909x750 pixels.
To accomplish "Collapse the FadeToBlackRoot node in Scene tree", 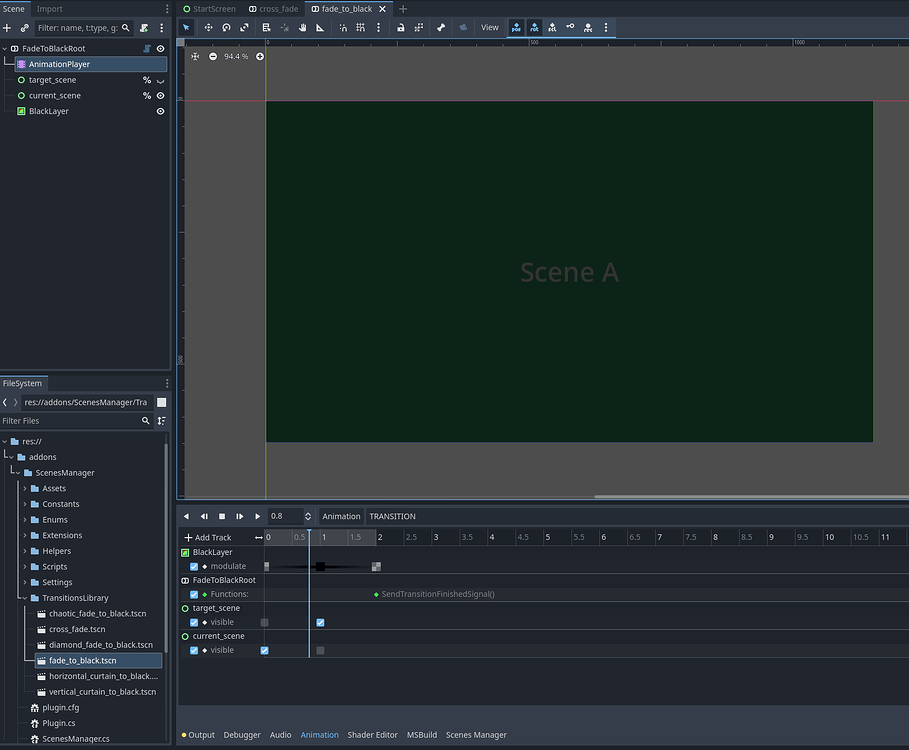I will pyautogui.click(x=7, y=47).
